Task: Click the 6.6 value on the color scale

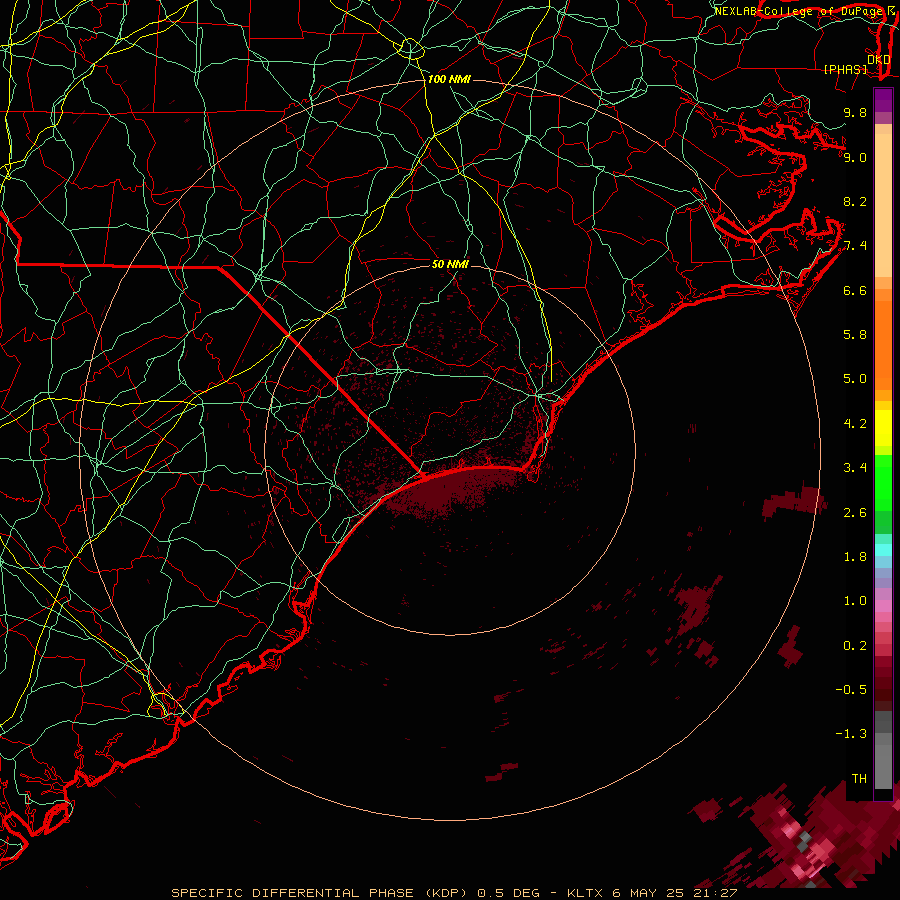Action: coord(855,290)
